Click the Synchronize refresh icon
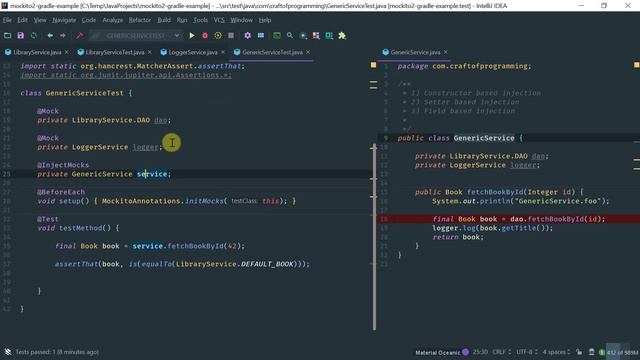This screenshot has height=360, width=640. [34, 36]
